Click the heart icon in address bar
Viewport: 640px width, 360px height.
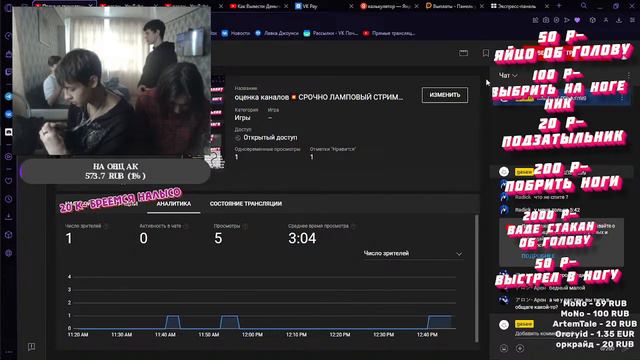coord(577,20)
